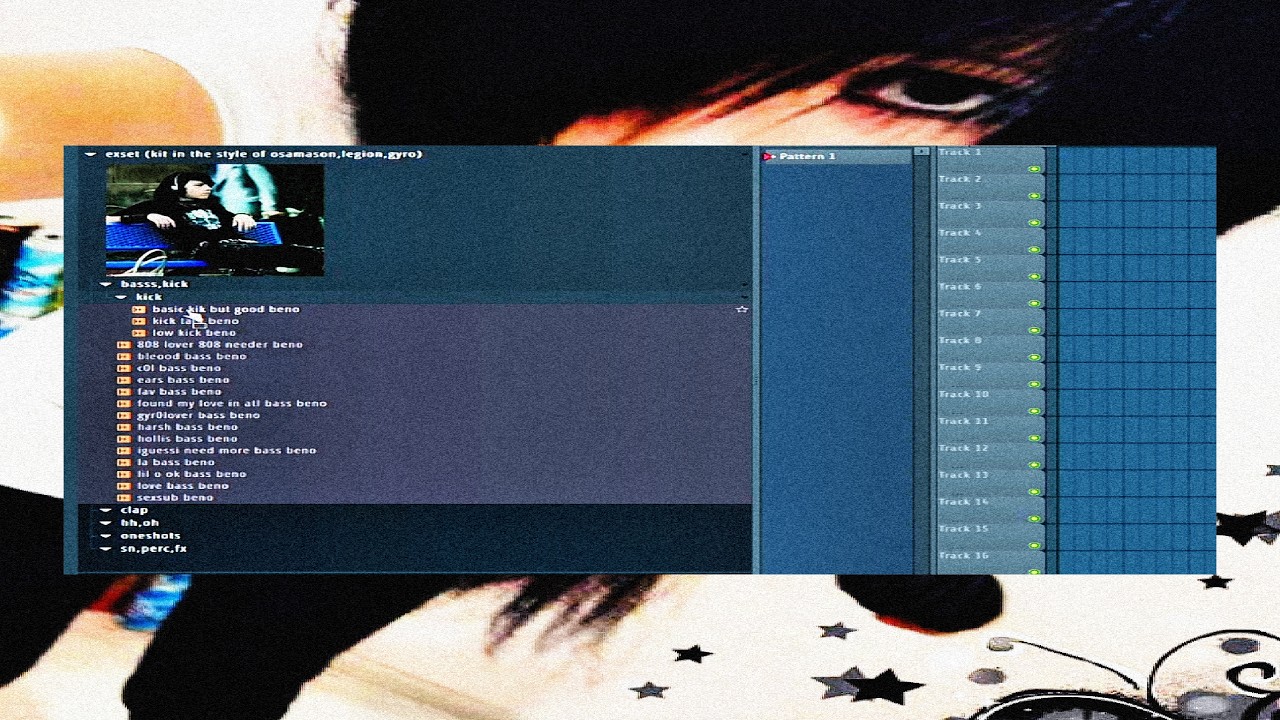Preview "love bass beno" sample
Screen dimensions: 1280x720
point(183,486)
